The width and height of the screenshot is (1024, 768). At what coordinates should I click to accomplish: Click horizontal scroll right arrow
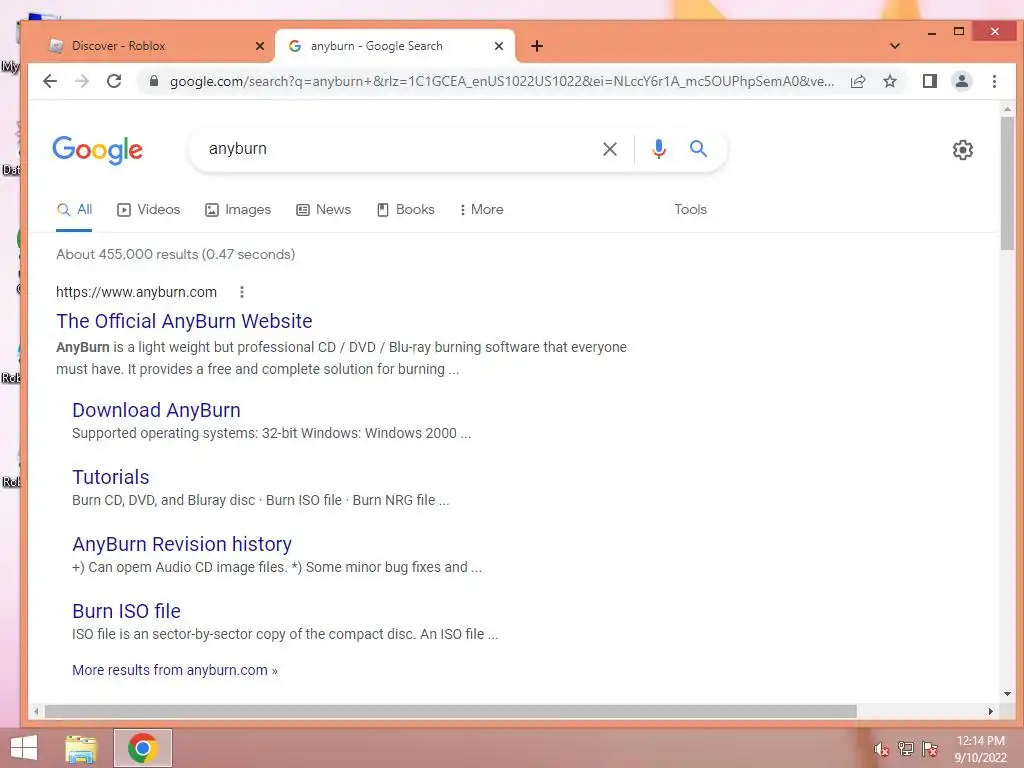[991, 711]
